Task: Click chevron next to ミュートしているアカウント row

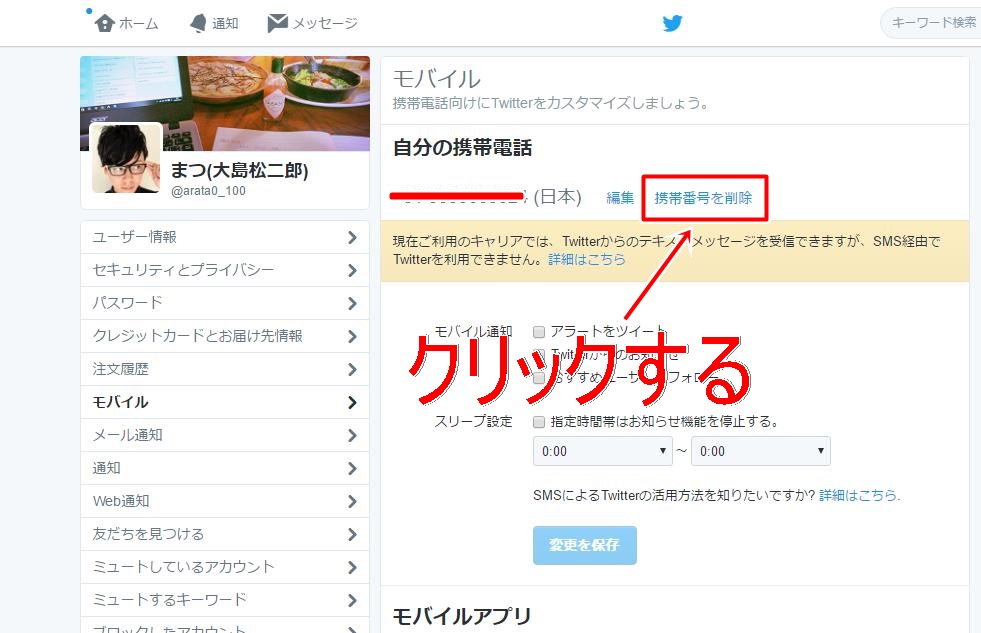Action: pos(352,567)
